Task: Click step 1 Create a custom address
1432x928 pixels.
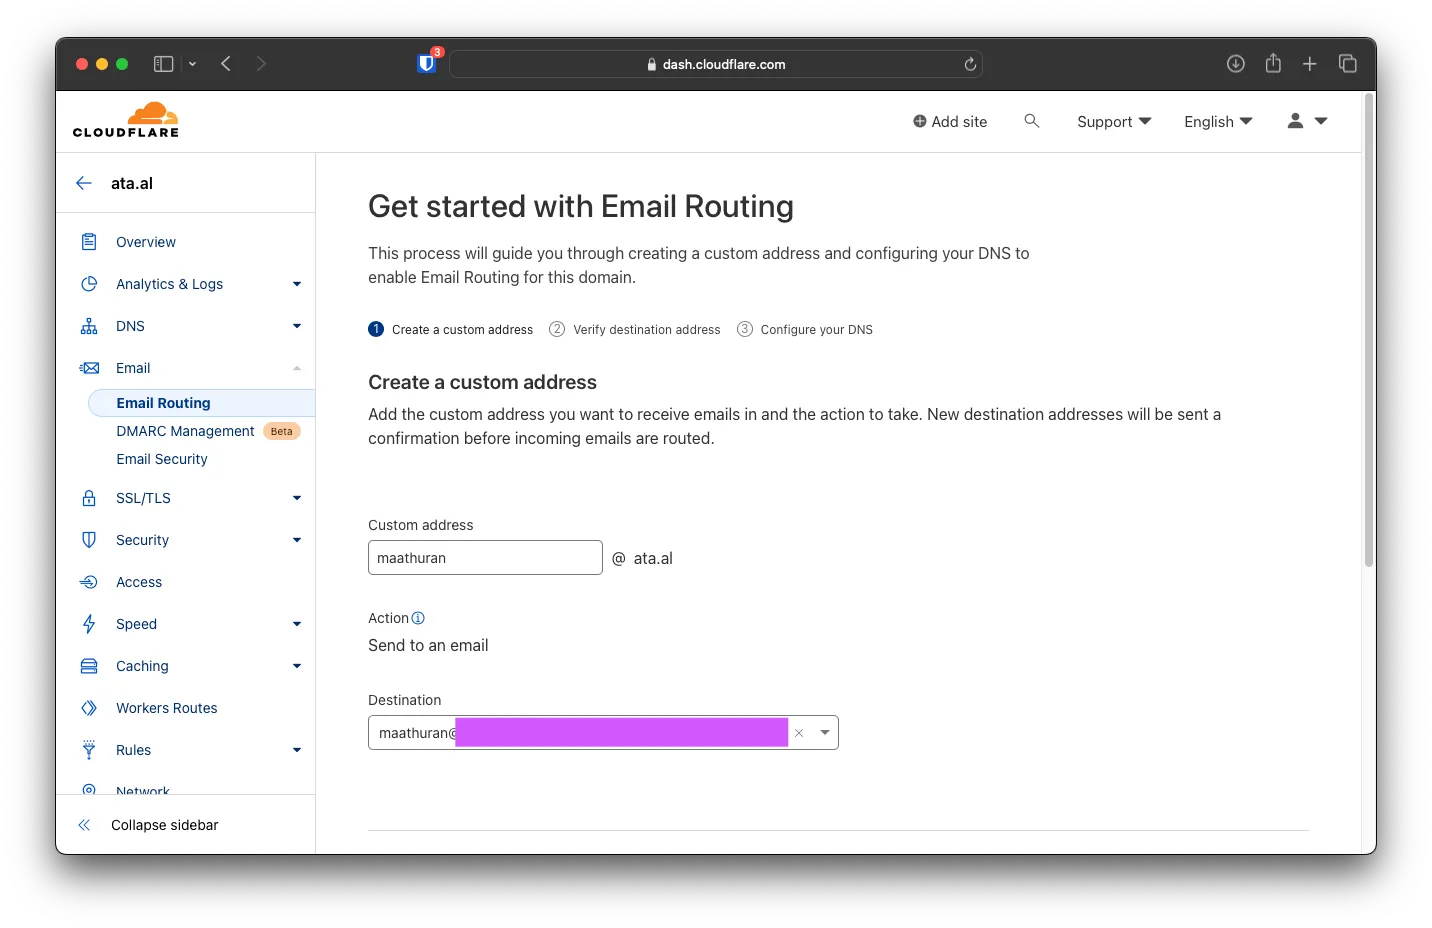Action: (451, 329)
